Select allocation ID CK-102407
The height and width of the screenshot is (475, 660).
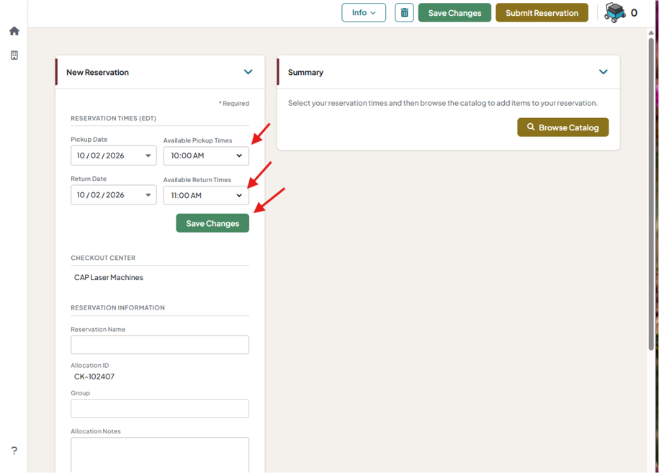point(94,376)
